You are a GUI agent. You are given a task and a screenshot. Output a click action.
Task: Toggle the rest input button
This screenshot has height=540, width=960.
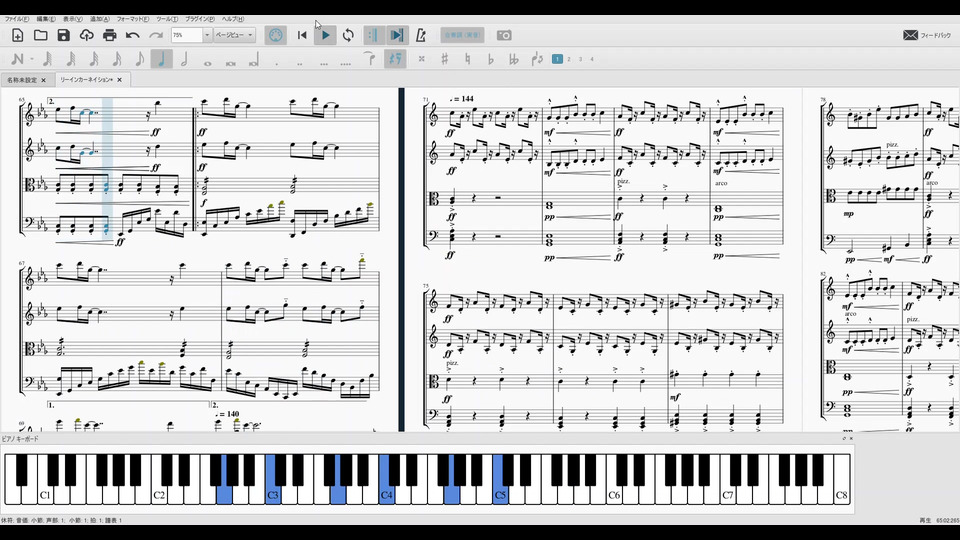[395, 59]
